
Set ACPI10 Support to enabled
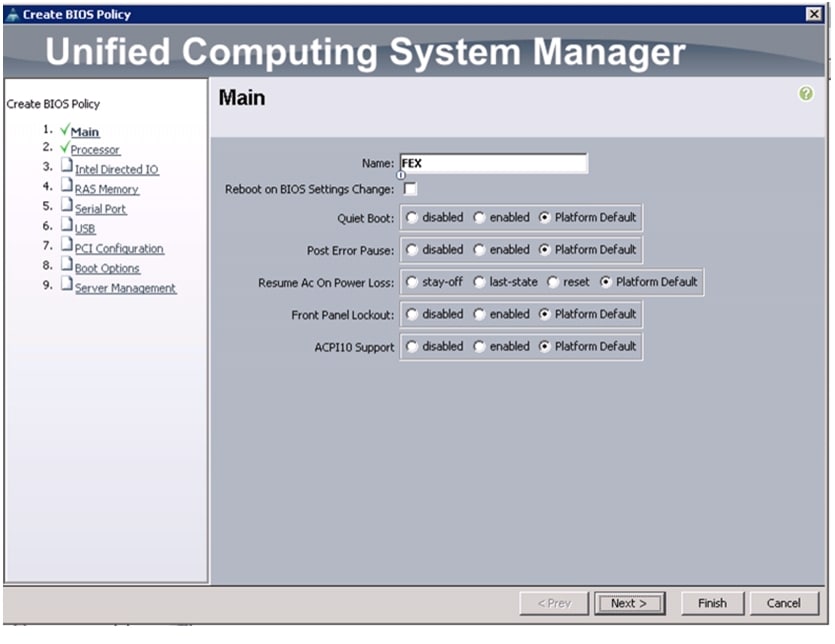(479, 347)
